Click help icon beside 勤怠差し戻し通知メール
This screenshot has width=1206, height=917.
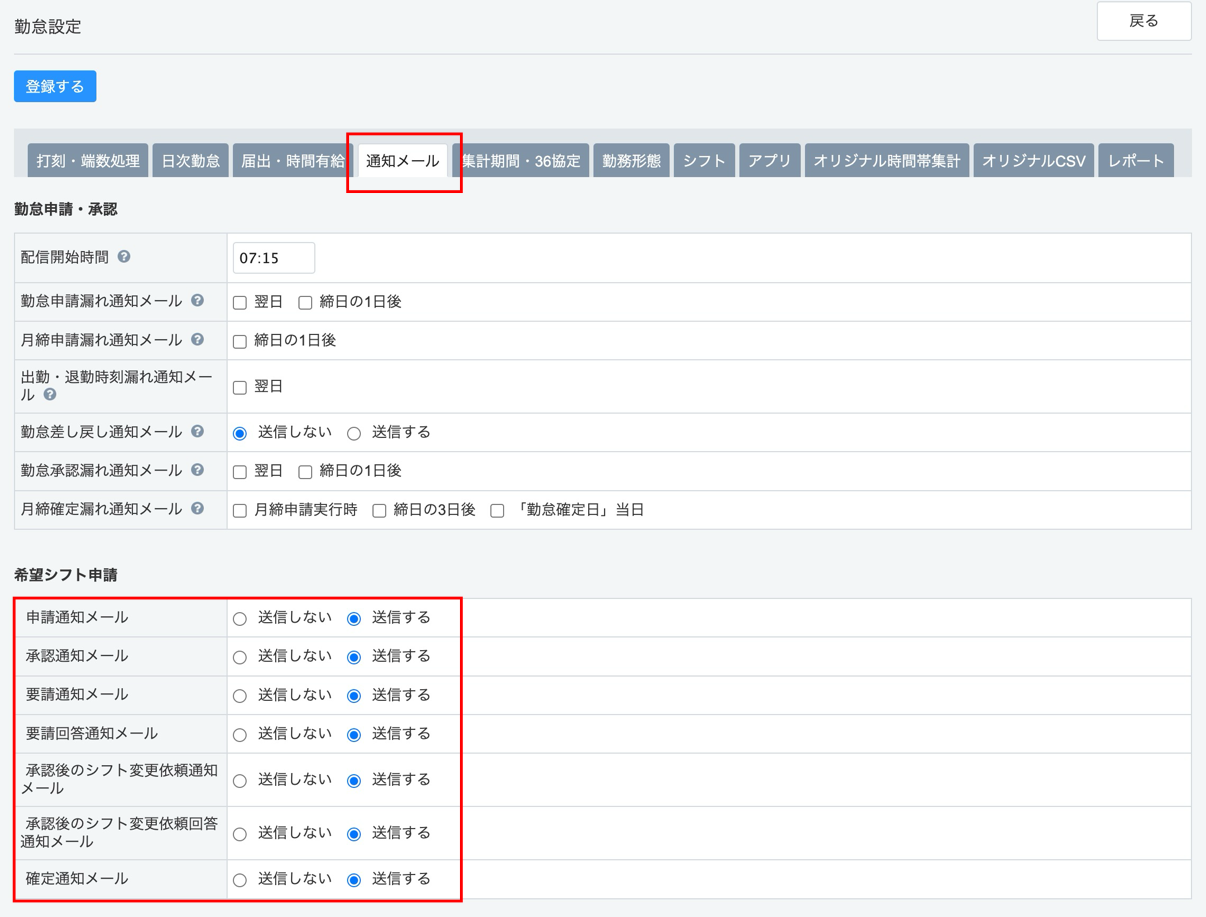(198, 432)
